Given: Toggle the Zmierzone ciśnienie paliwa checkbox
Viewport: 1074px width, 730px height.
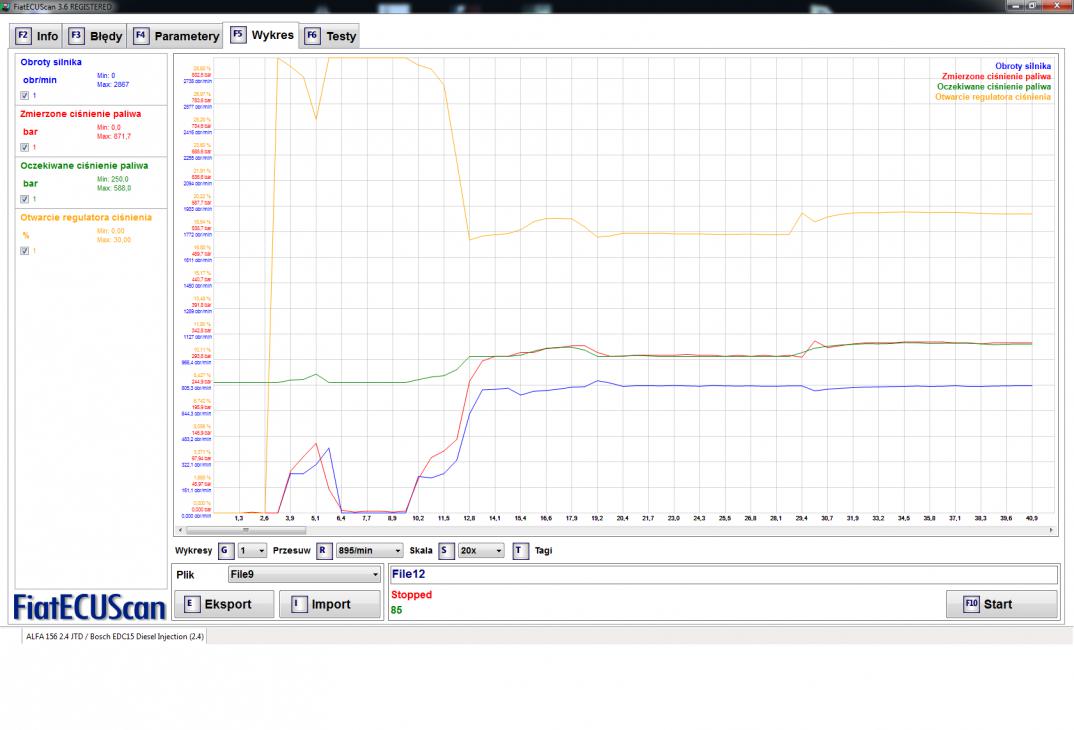Looking at the screenshot, I should click(25, 147).
